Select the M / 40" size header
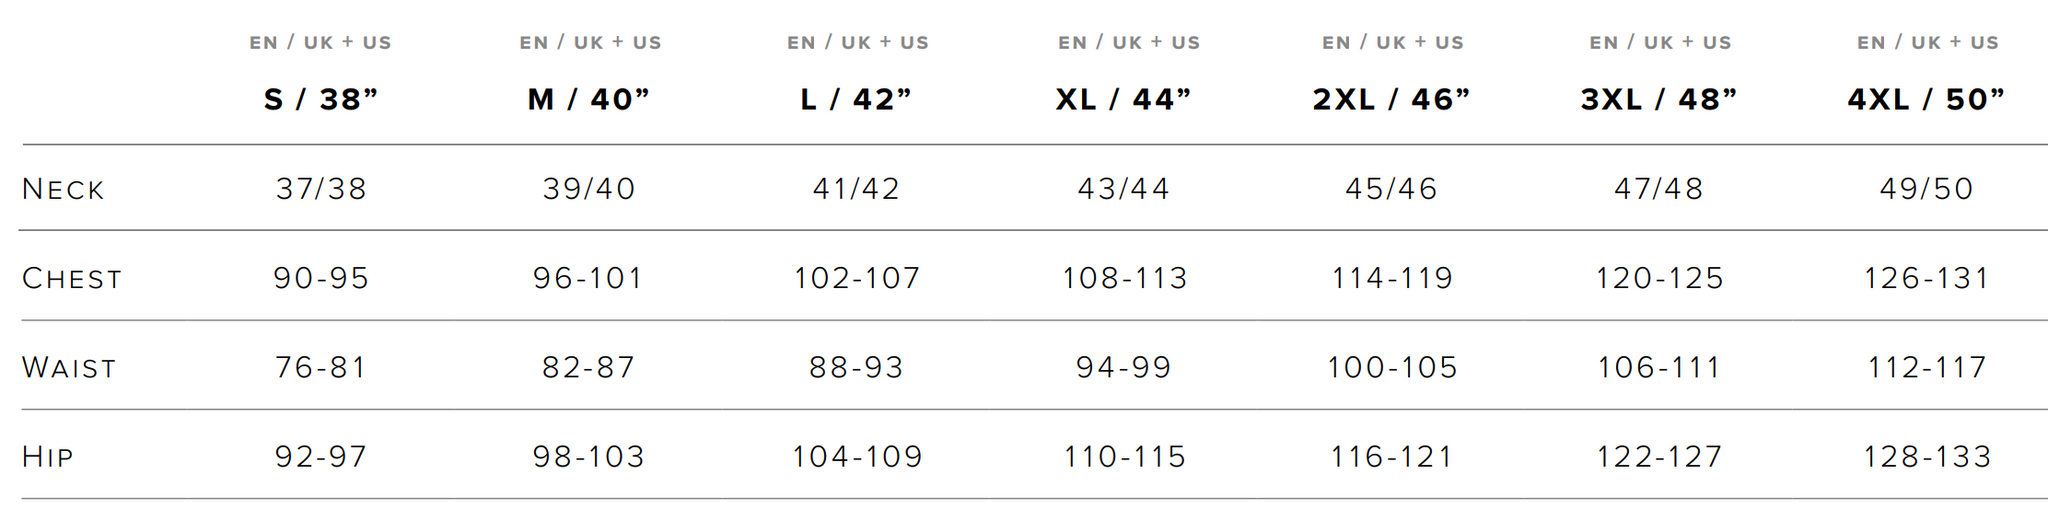2048x532 pixels. tap(589, 99)
